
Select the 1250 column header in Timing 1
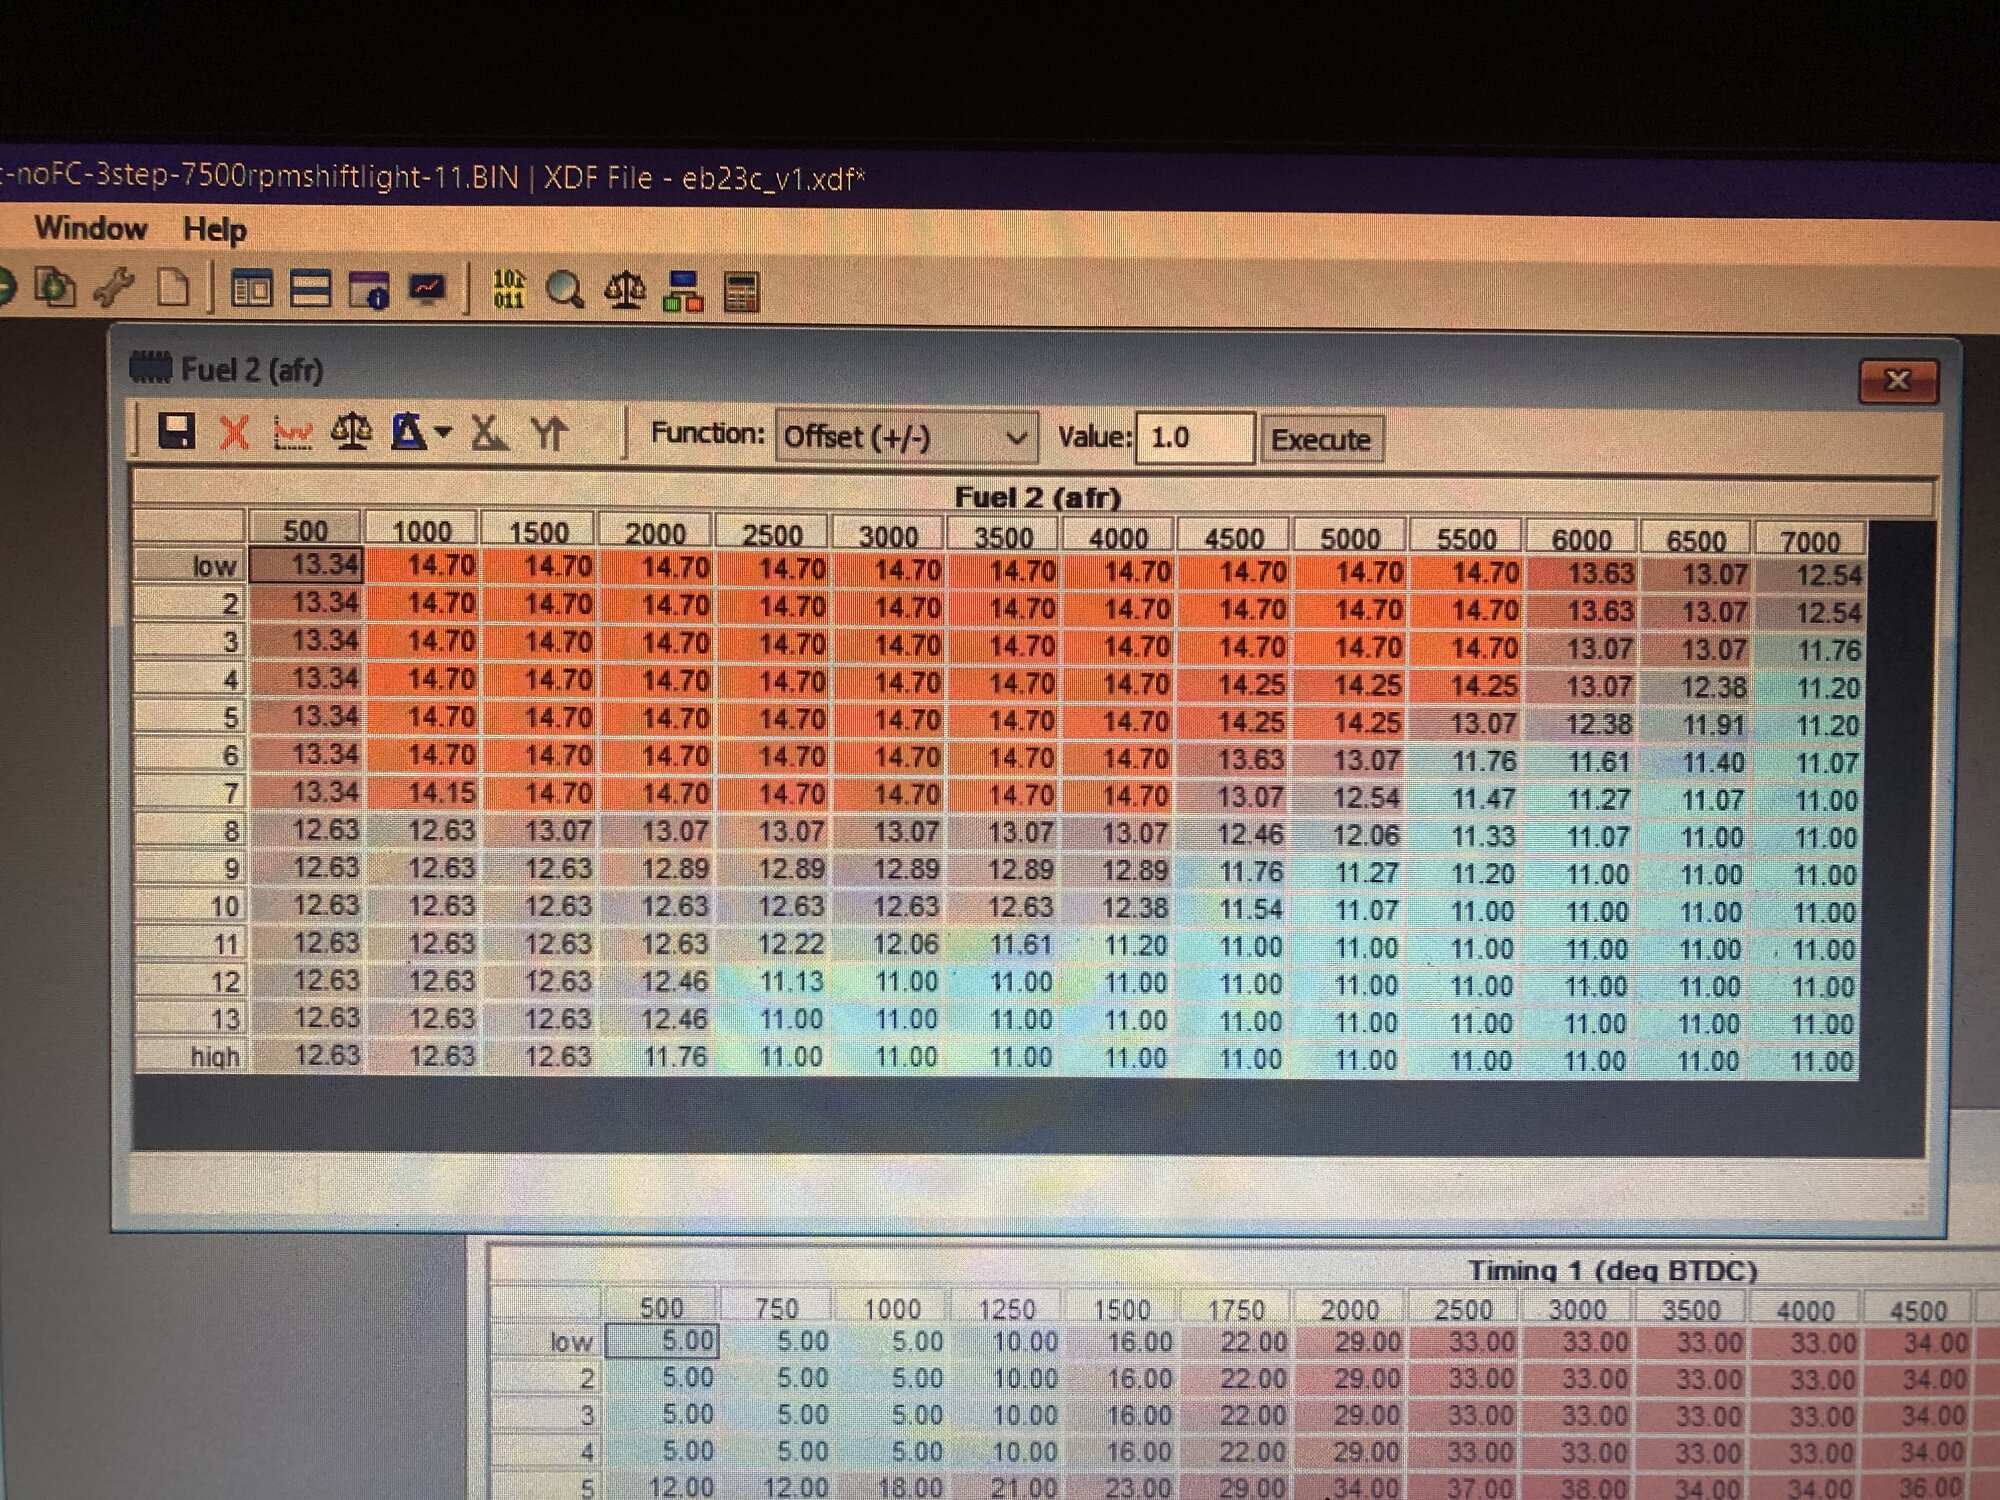pos(1007,1309)
